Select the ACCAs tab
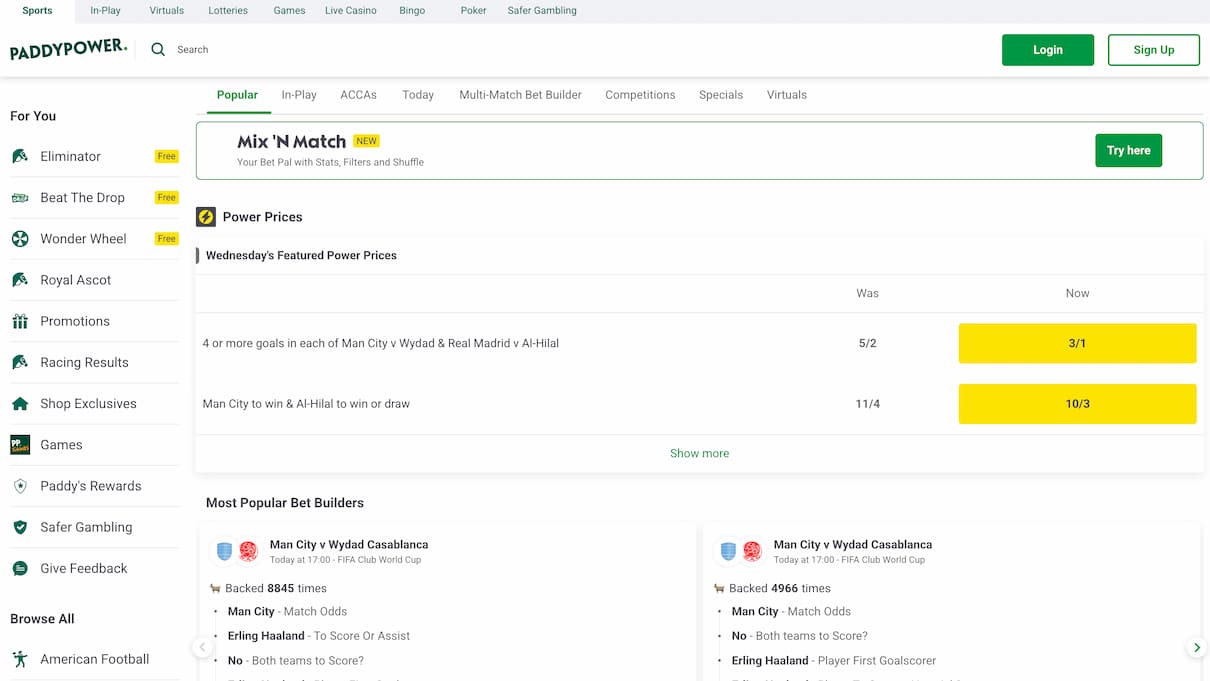The width and height of the screenshot is (1210, 681). tap(358, 95)
